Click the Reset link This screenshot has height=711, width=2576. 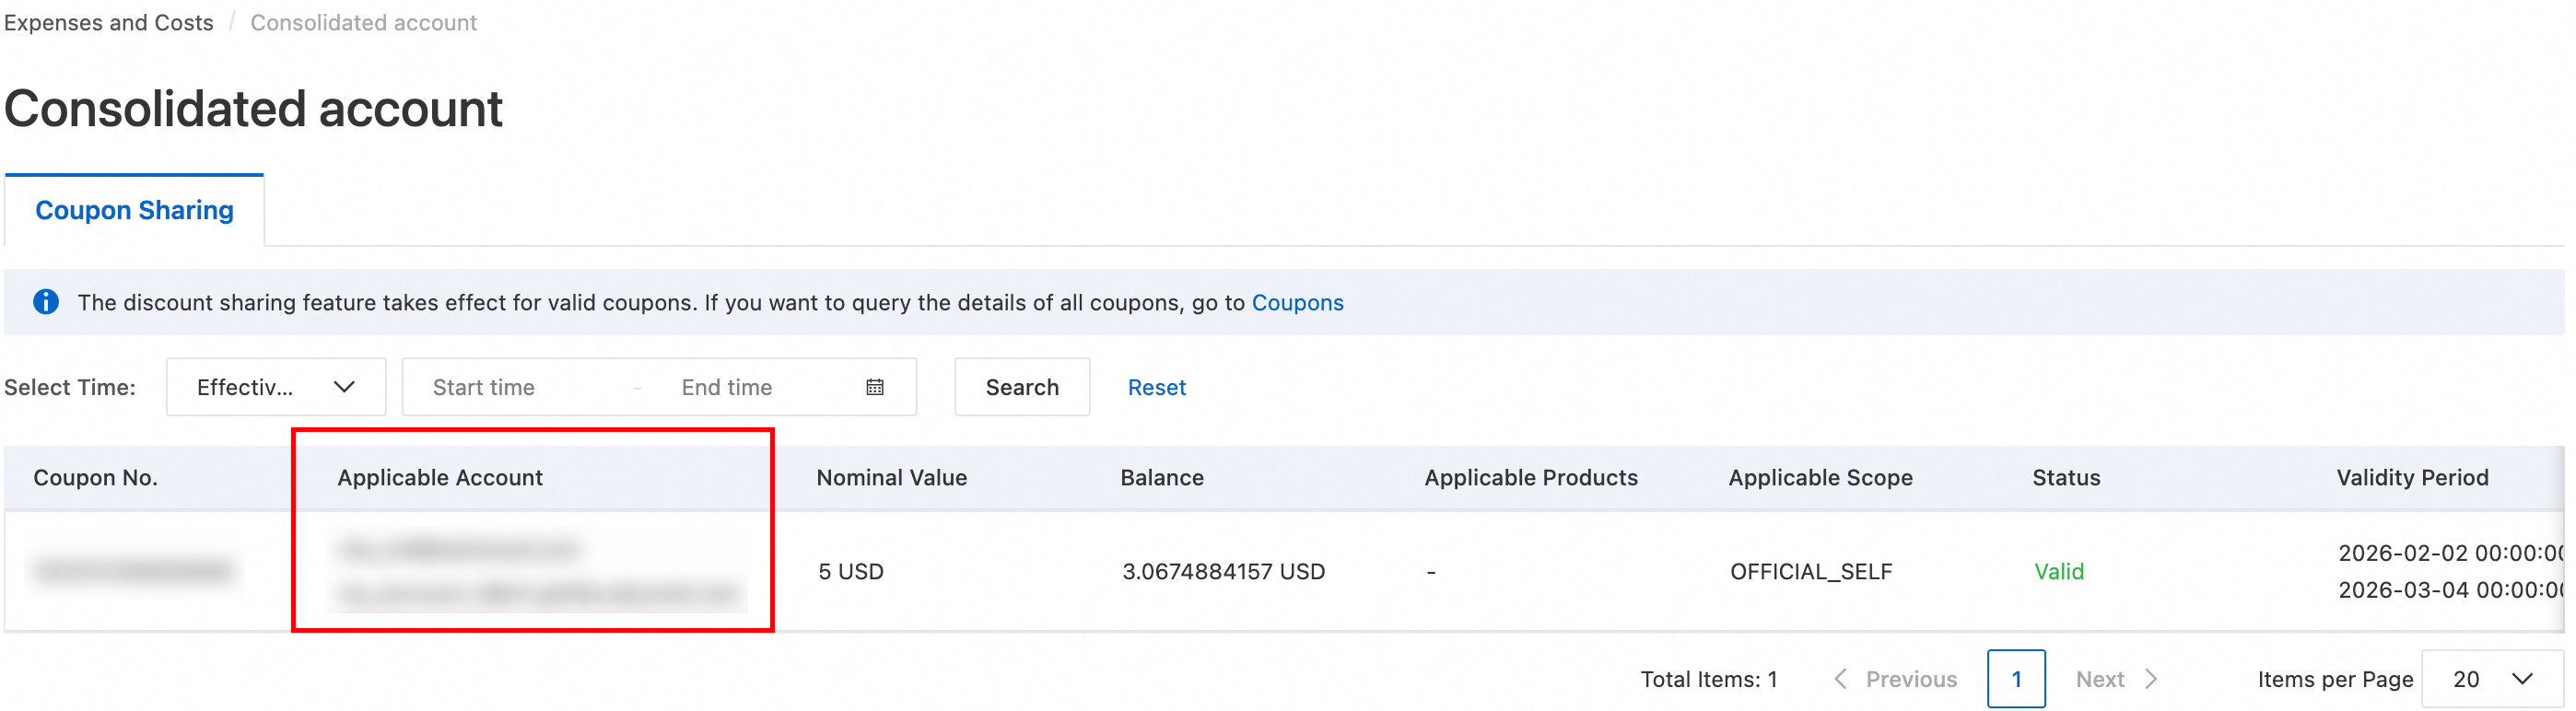pyautogui.click(x=1156, y=387)
